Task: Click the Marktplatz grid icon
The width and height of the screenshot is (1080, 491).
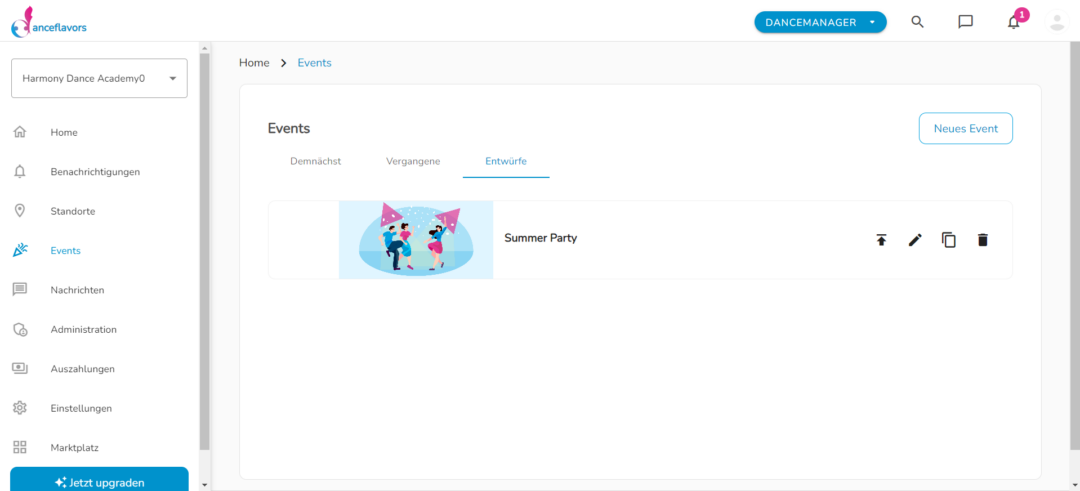Action: click(x=20, y=448)
